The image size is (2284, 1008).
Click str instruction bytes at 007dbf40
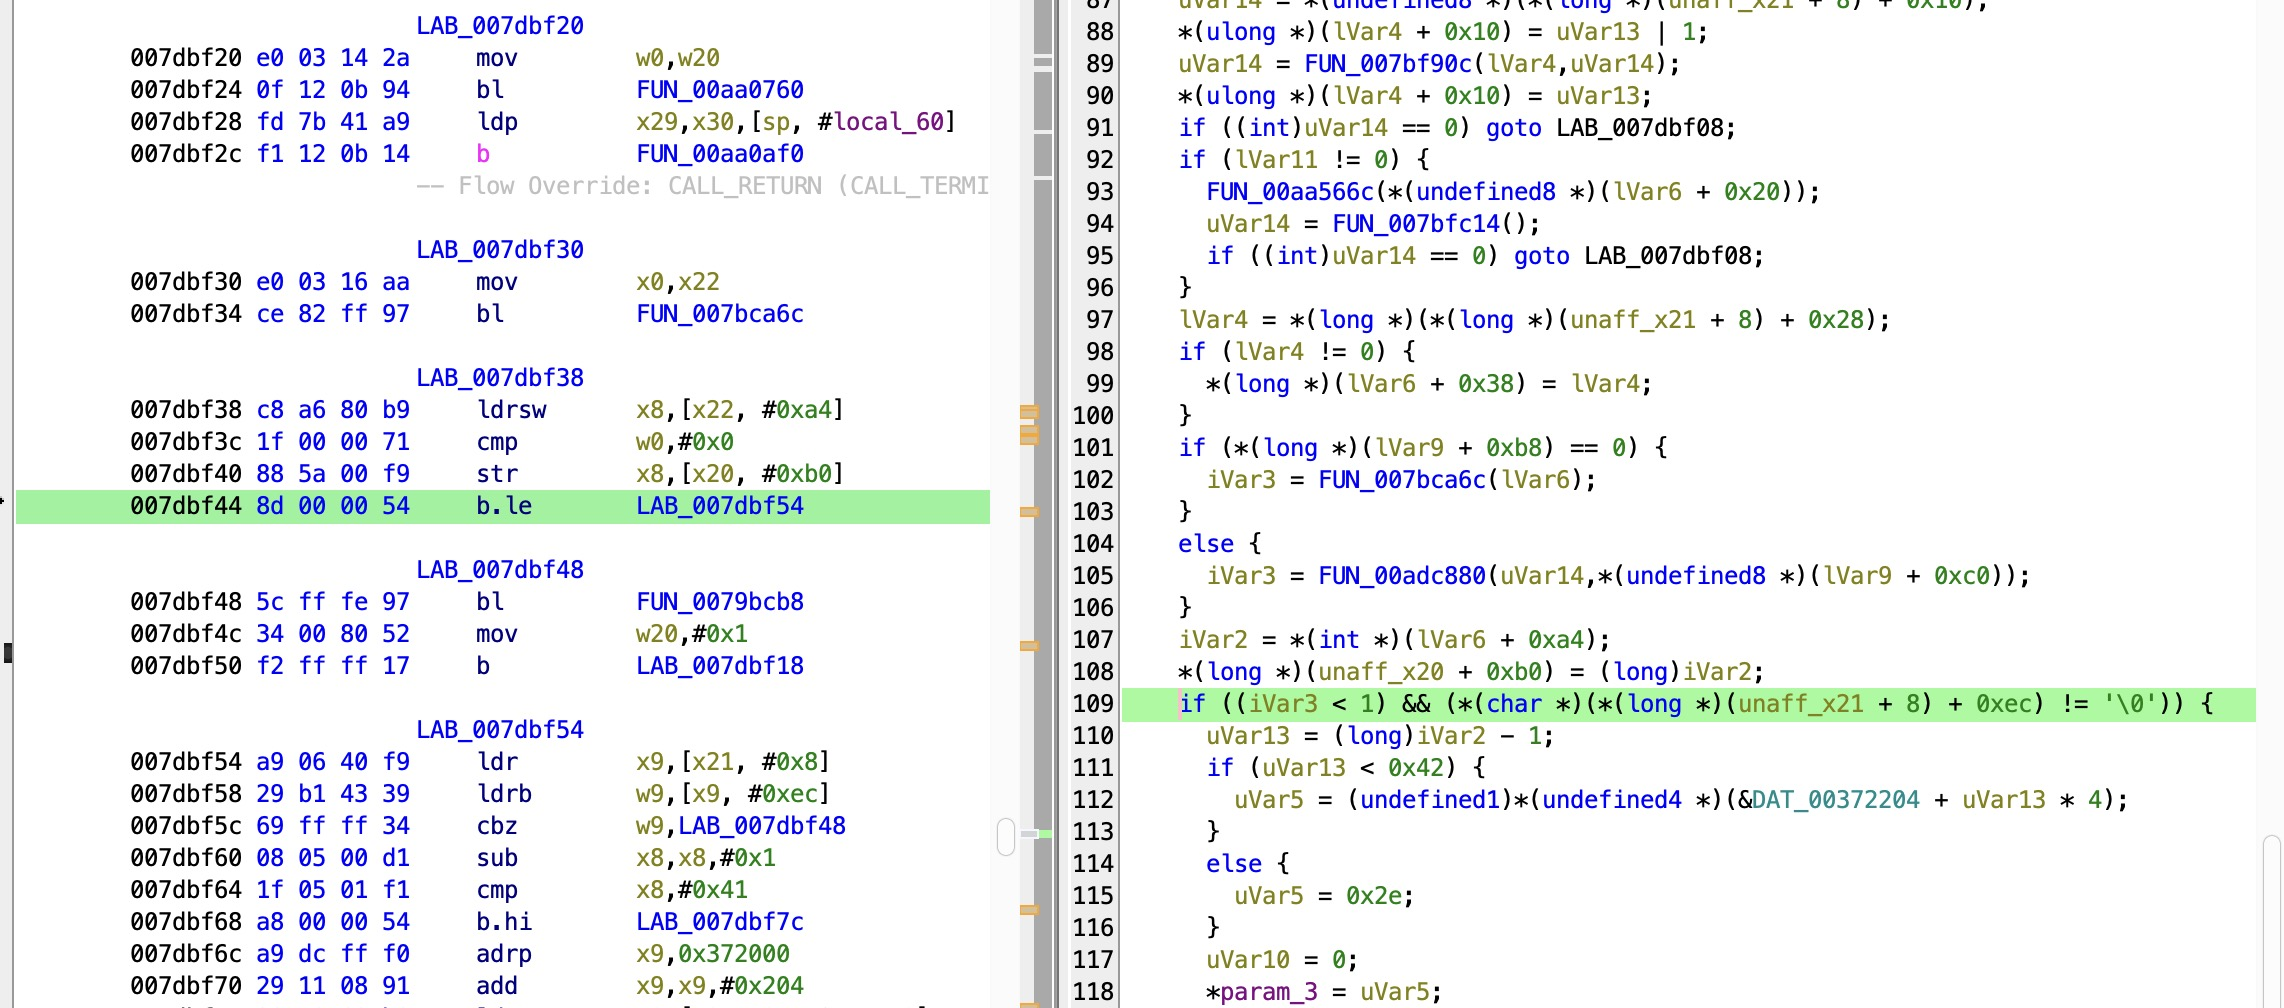tap(333, 473)
